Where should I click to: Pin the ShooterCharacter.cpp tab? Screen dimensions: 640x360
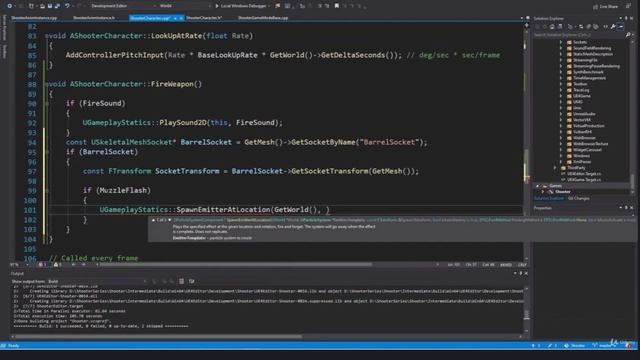click(x=175, y=18)
